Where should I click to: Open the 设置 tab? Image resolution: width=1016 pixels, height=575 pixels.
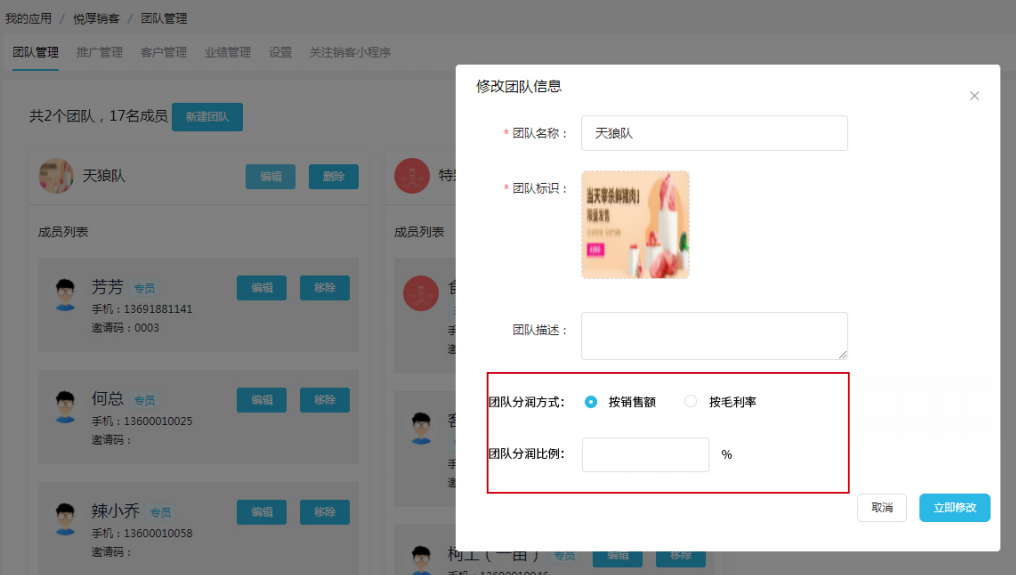coord(281,53)
